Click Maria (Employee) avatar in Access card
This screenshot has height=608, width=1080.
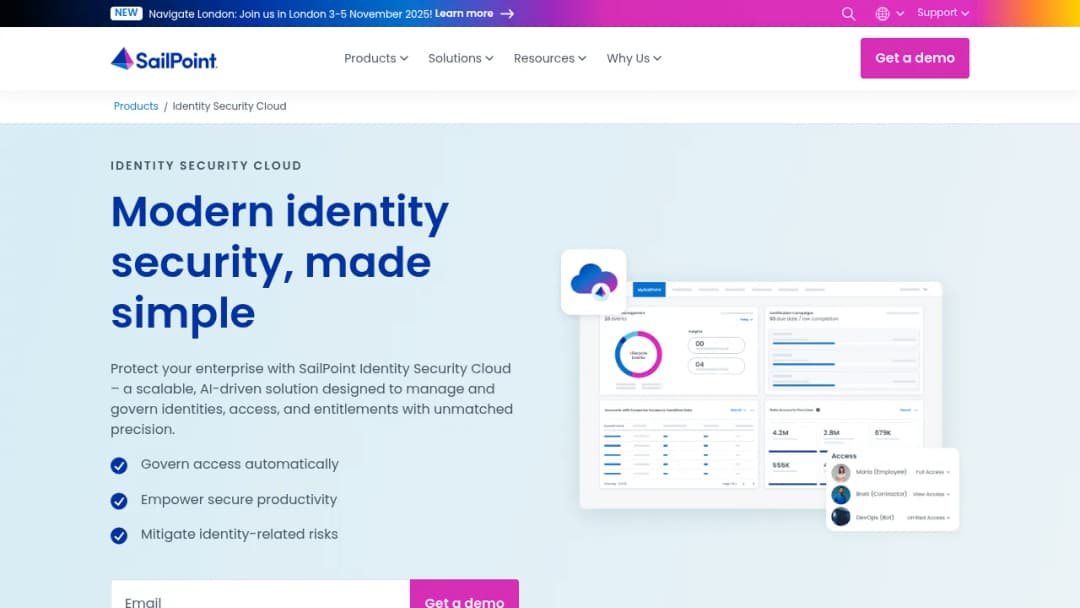coord(840,472)
